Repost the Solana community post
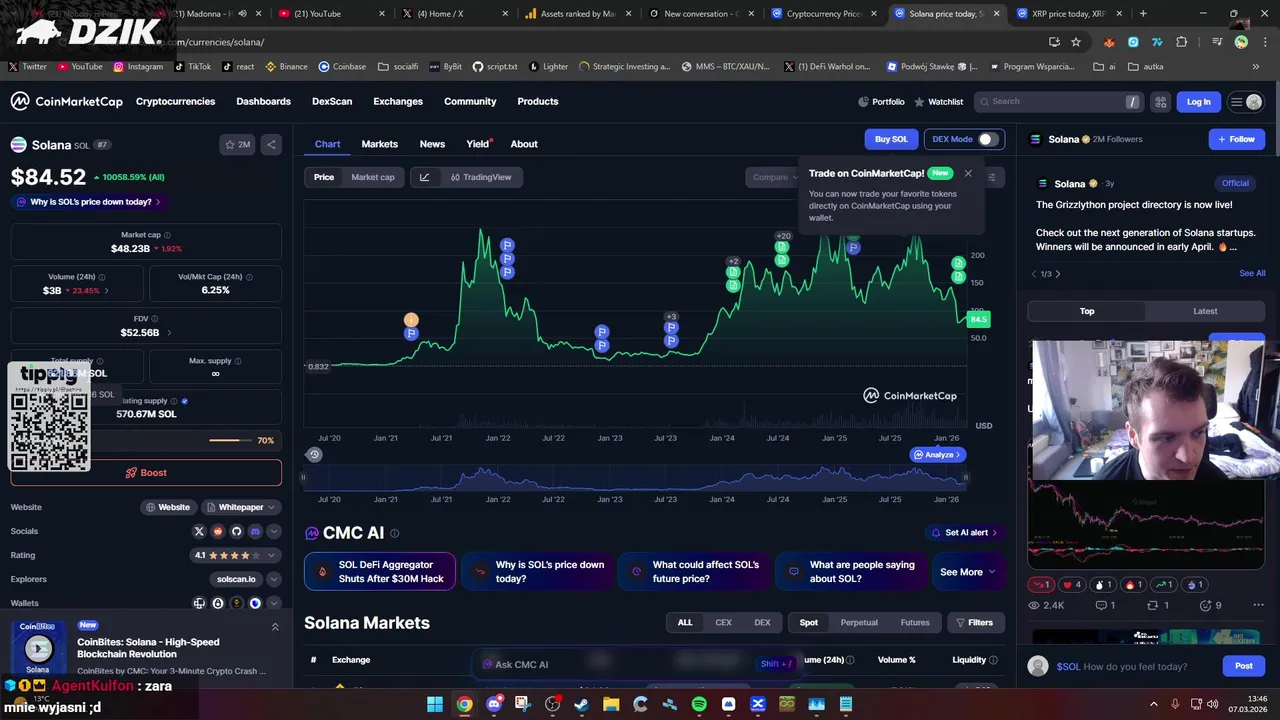 (1157, 605)
